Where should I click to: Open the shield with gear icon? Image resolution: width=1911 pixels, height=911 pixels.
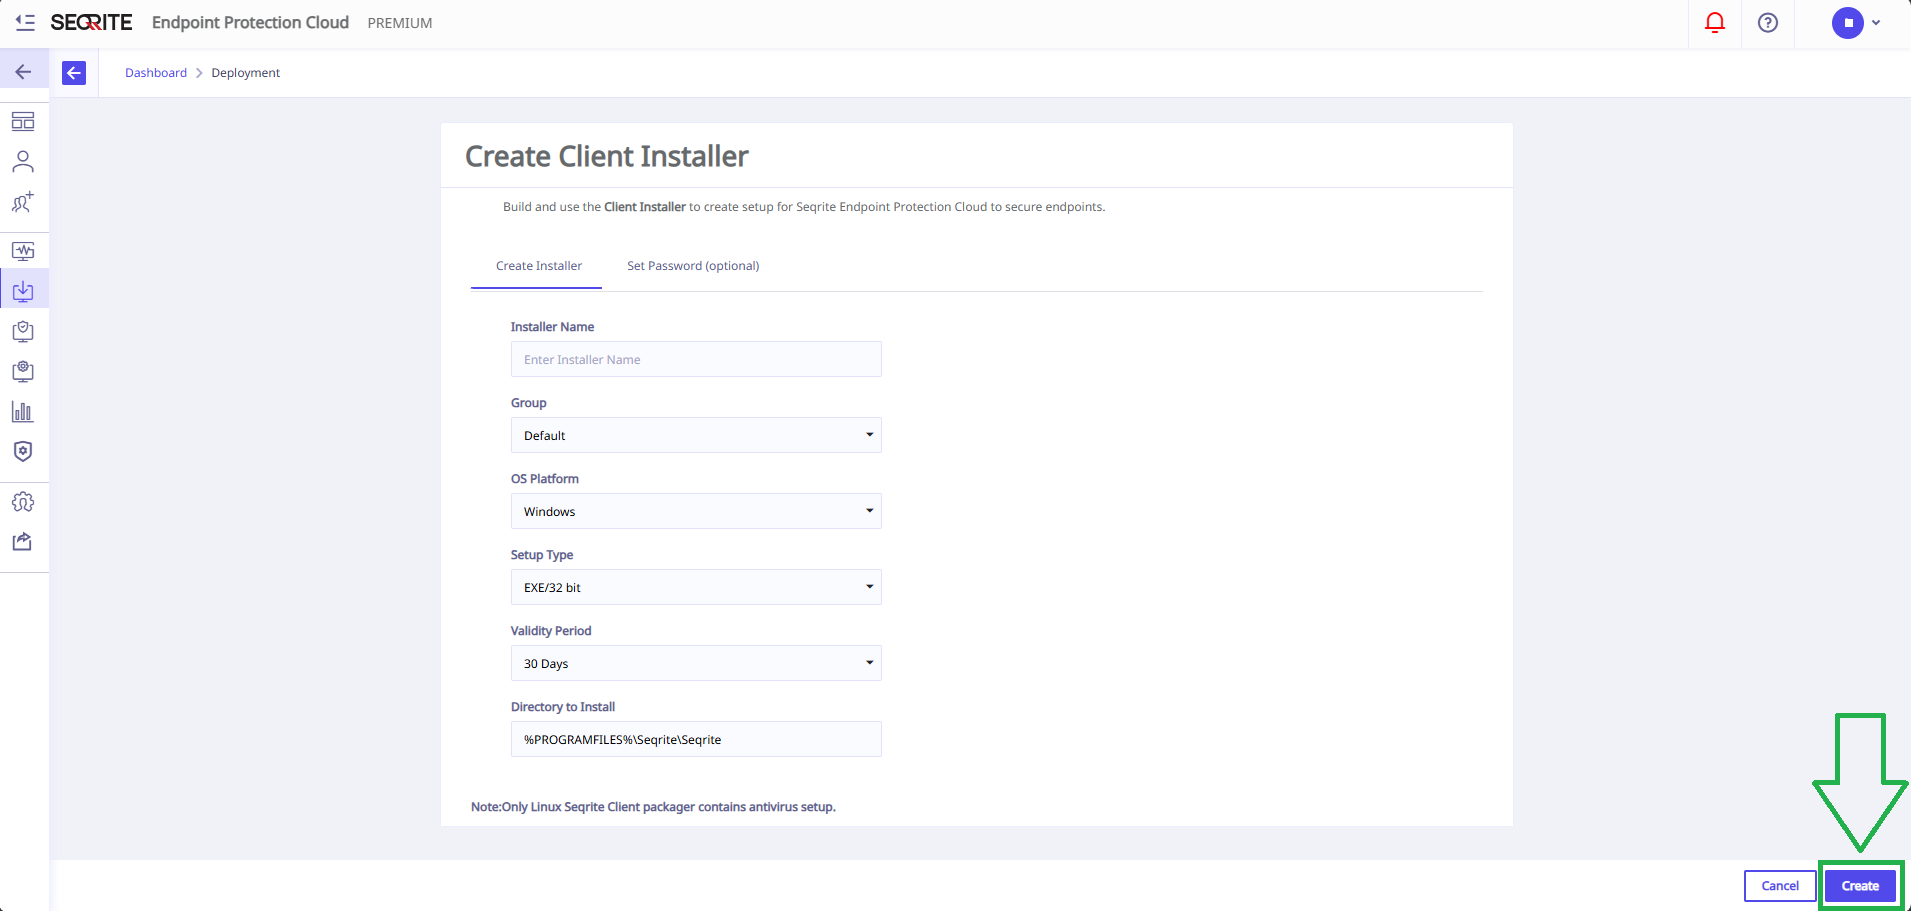23,451
